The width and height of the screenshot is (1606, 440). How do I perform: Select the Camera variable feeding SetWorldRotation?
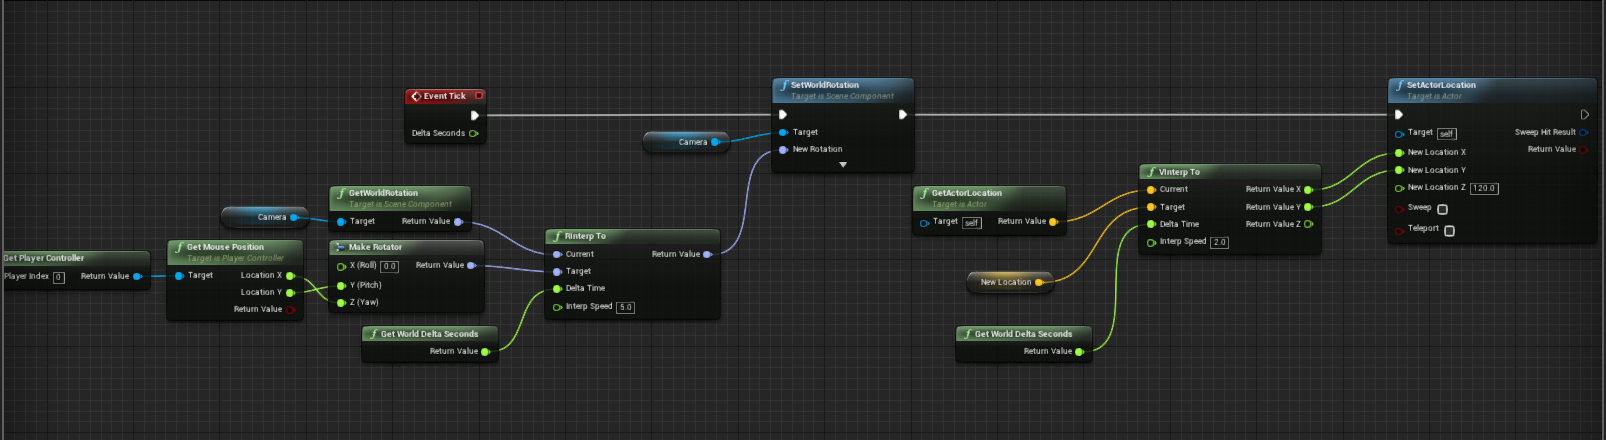tap(685, 142)
